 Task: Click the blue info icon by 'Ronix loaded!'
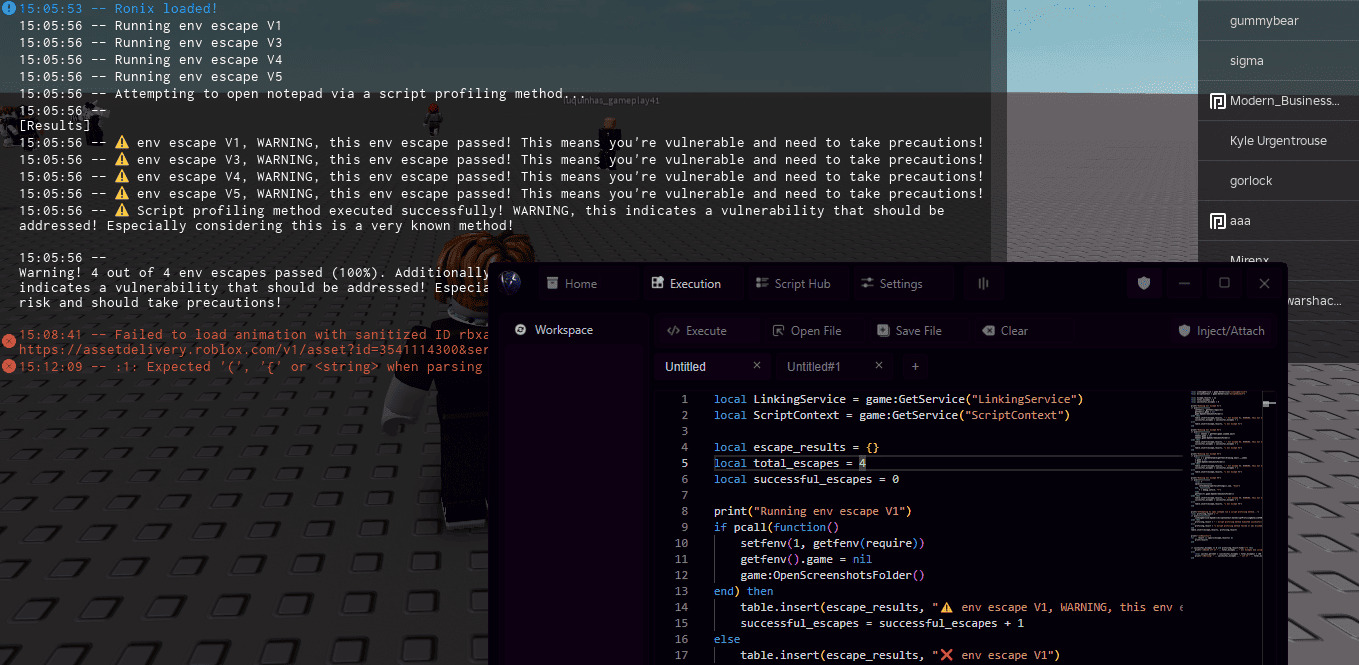pyautogui.click(x=9, y=8)
